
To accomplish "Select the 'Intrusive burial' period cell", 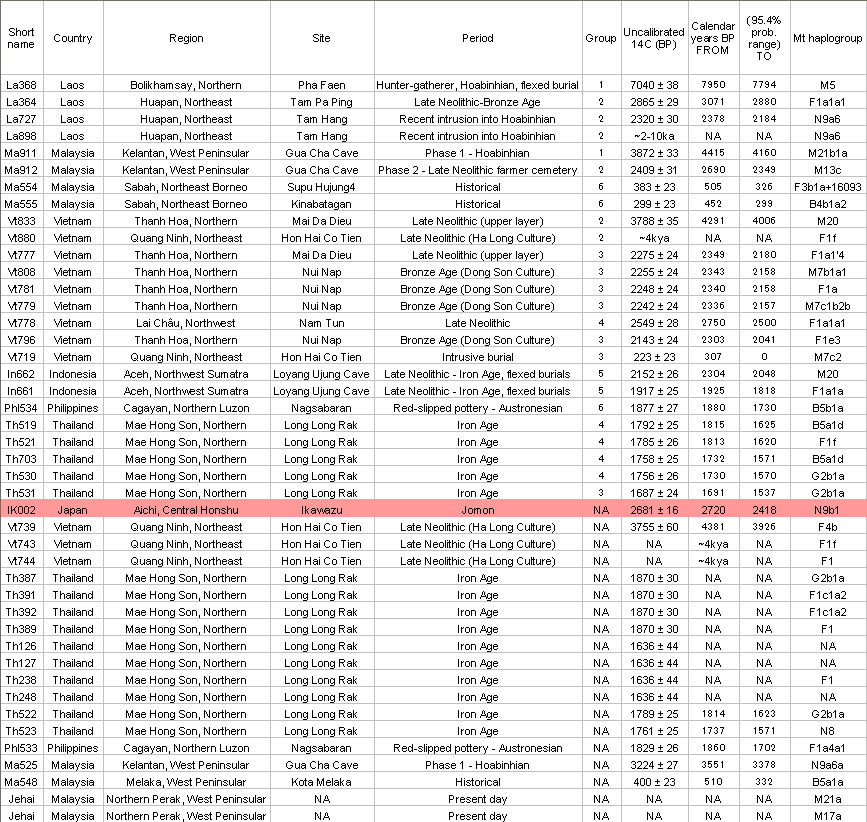I will 478,357.
